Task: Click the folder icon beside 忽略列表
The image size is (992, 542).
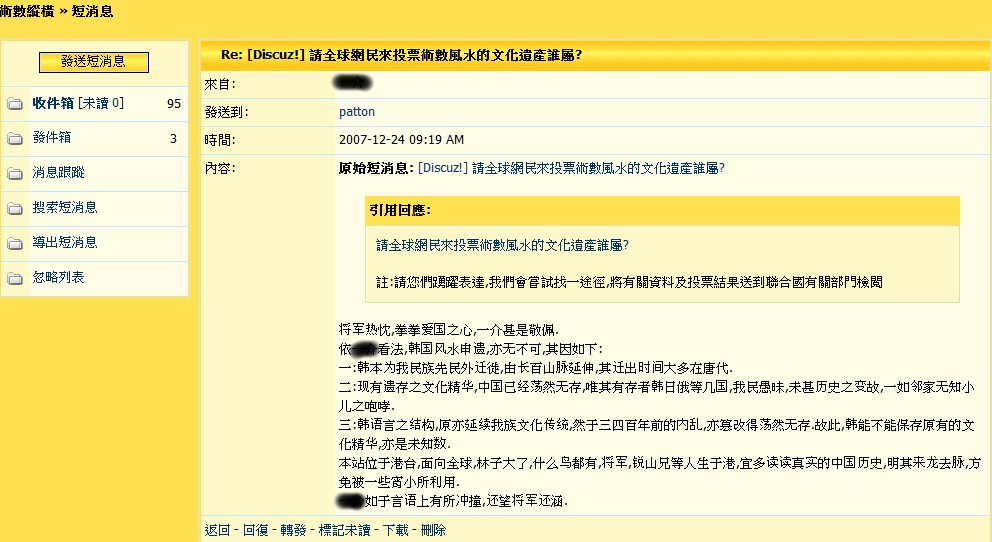Action: 15,279
